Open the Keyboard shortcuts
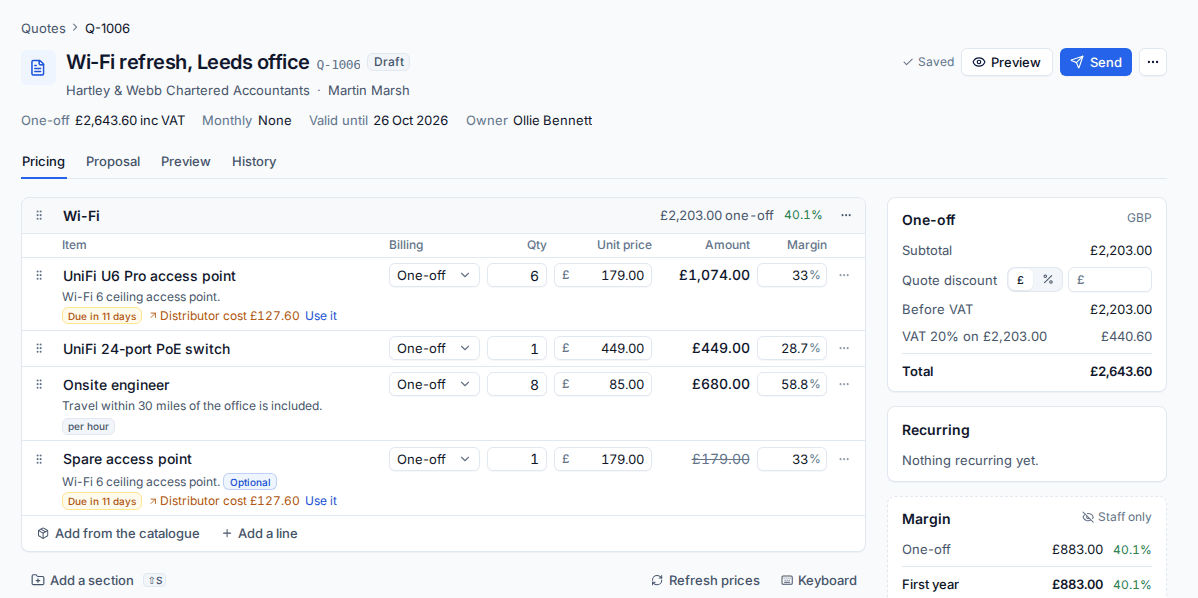This screenshot has height=598, width=1198. [819, 580]
